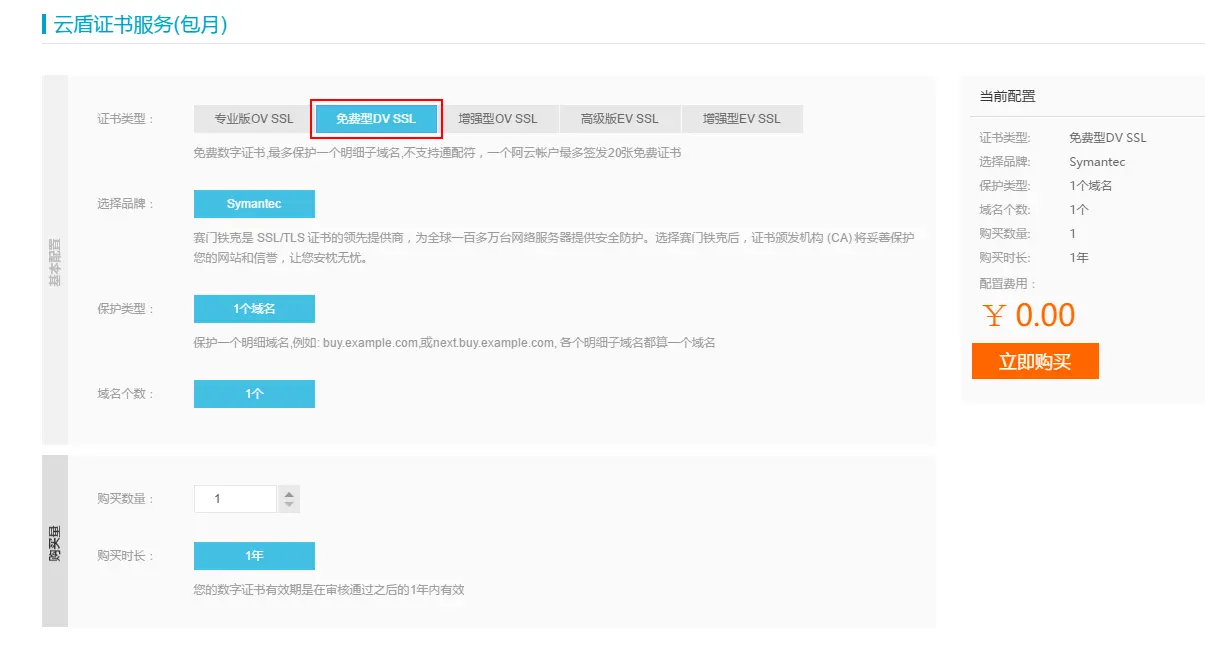The height and width of the screenshot is (665, 1205).
Task: Select the 专业版OV SSL certificate type
Action: 254,119
